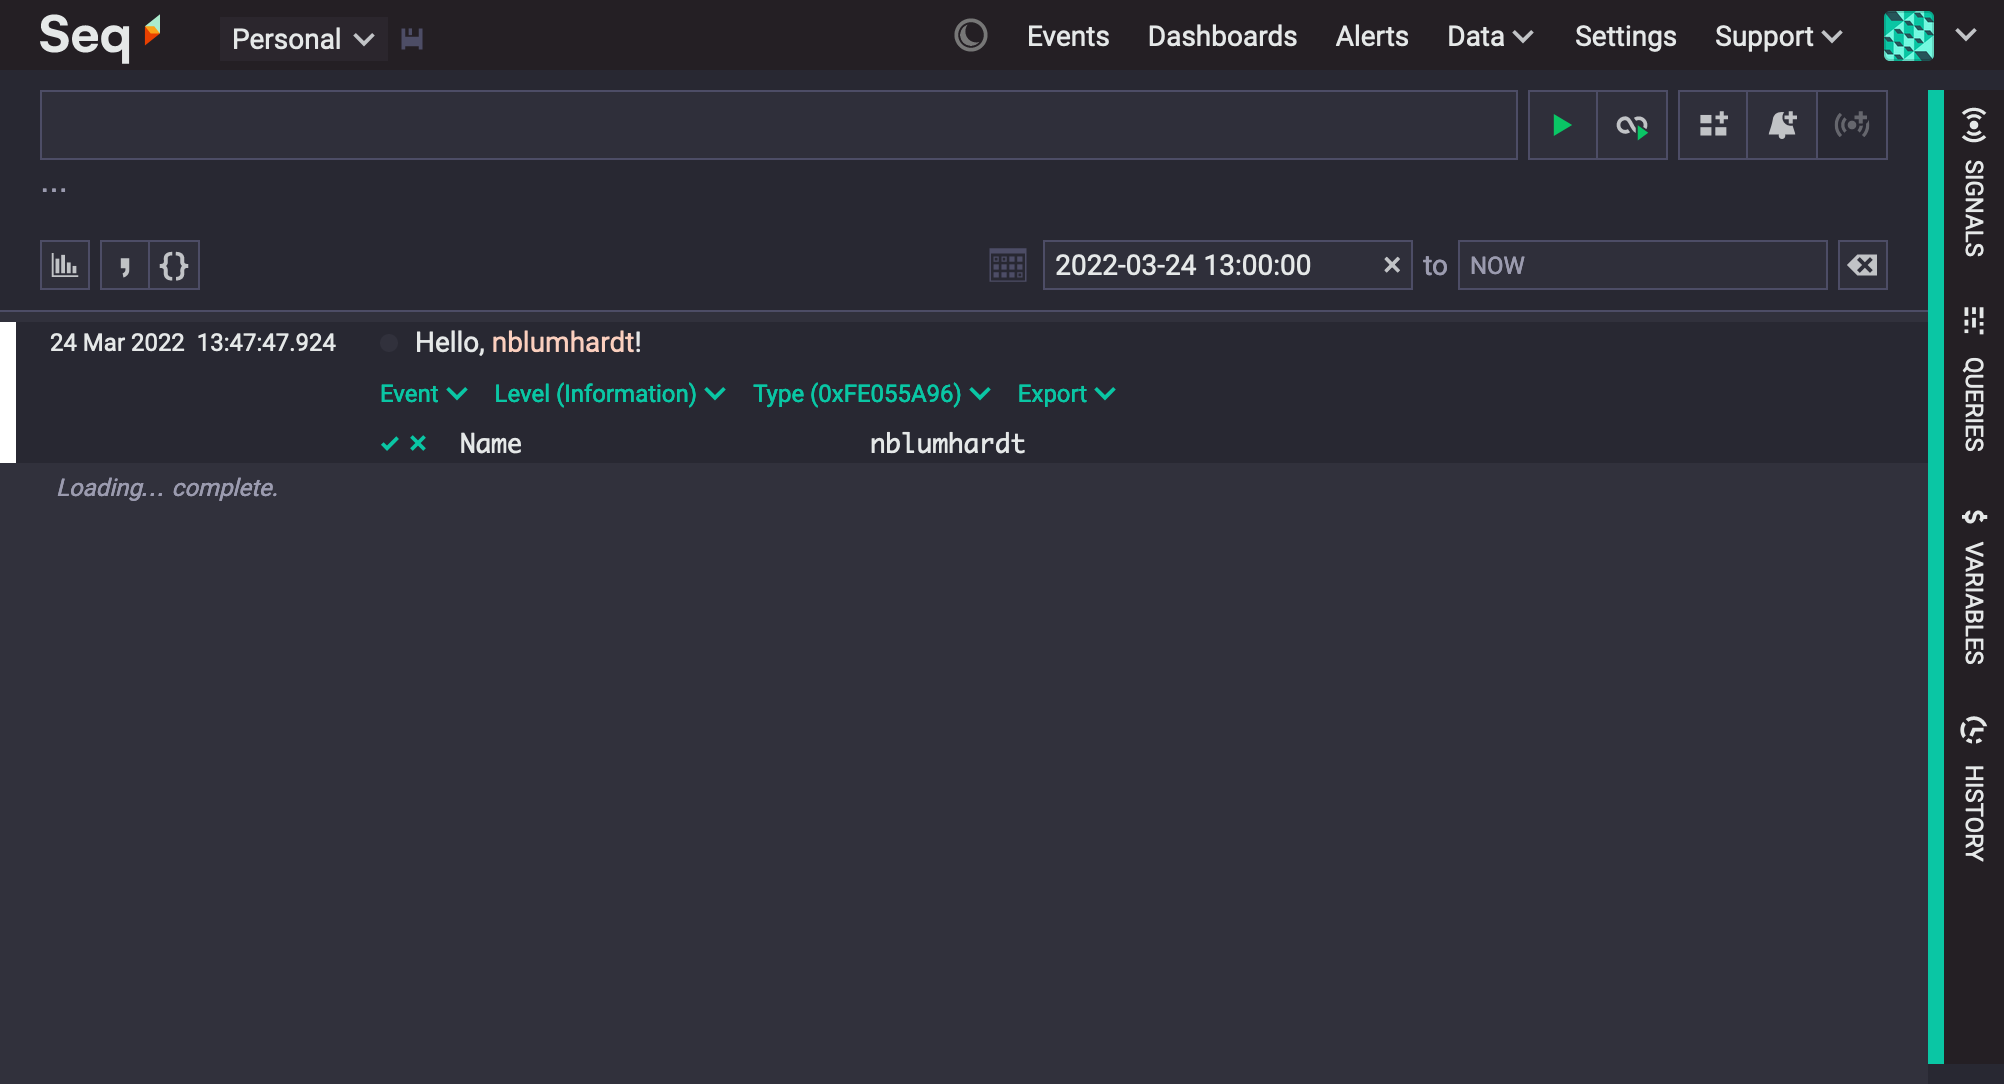2004x1084 pixels.
Task: Click the 'Loading... complete.' status text
Action: pyautogui.click(x=167, y=488)
